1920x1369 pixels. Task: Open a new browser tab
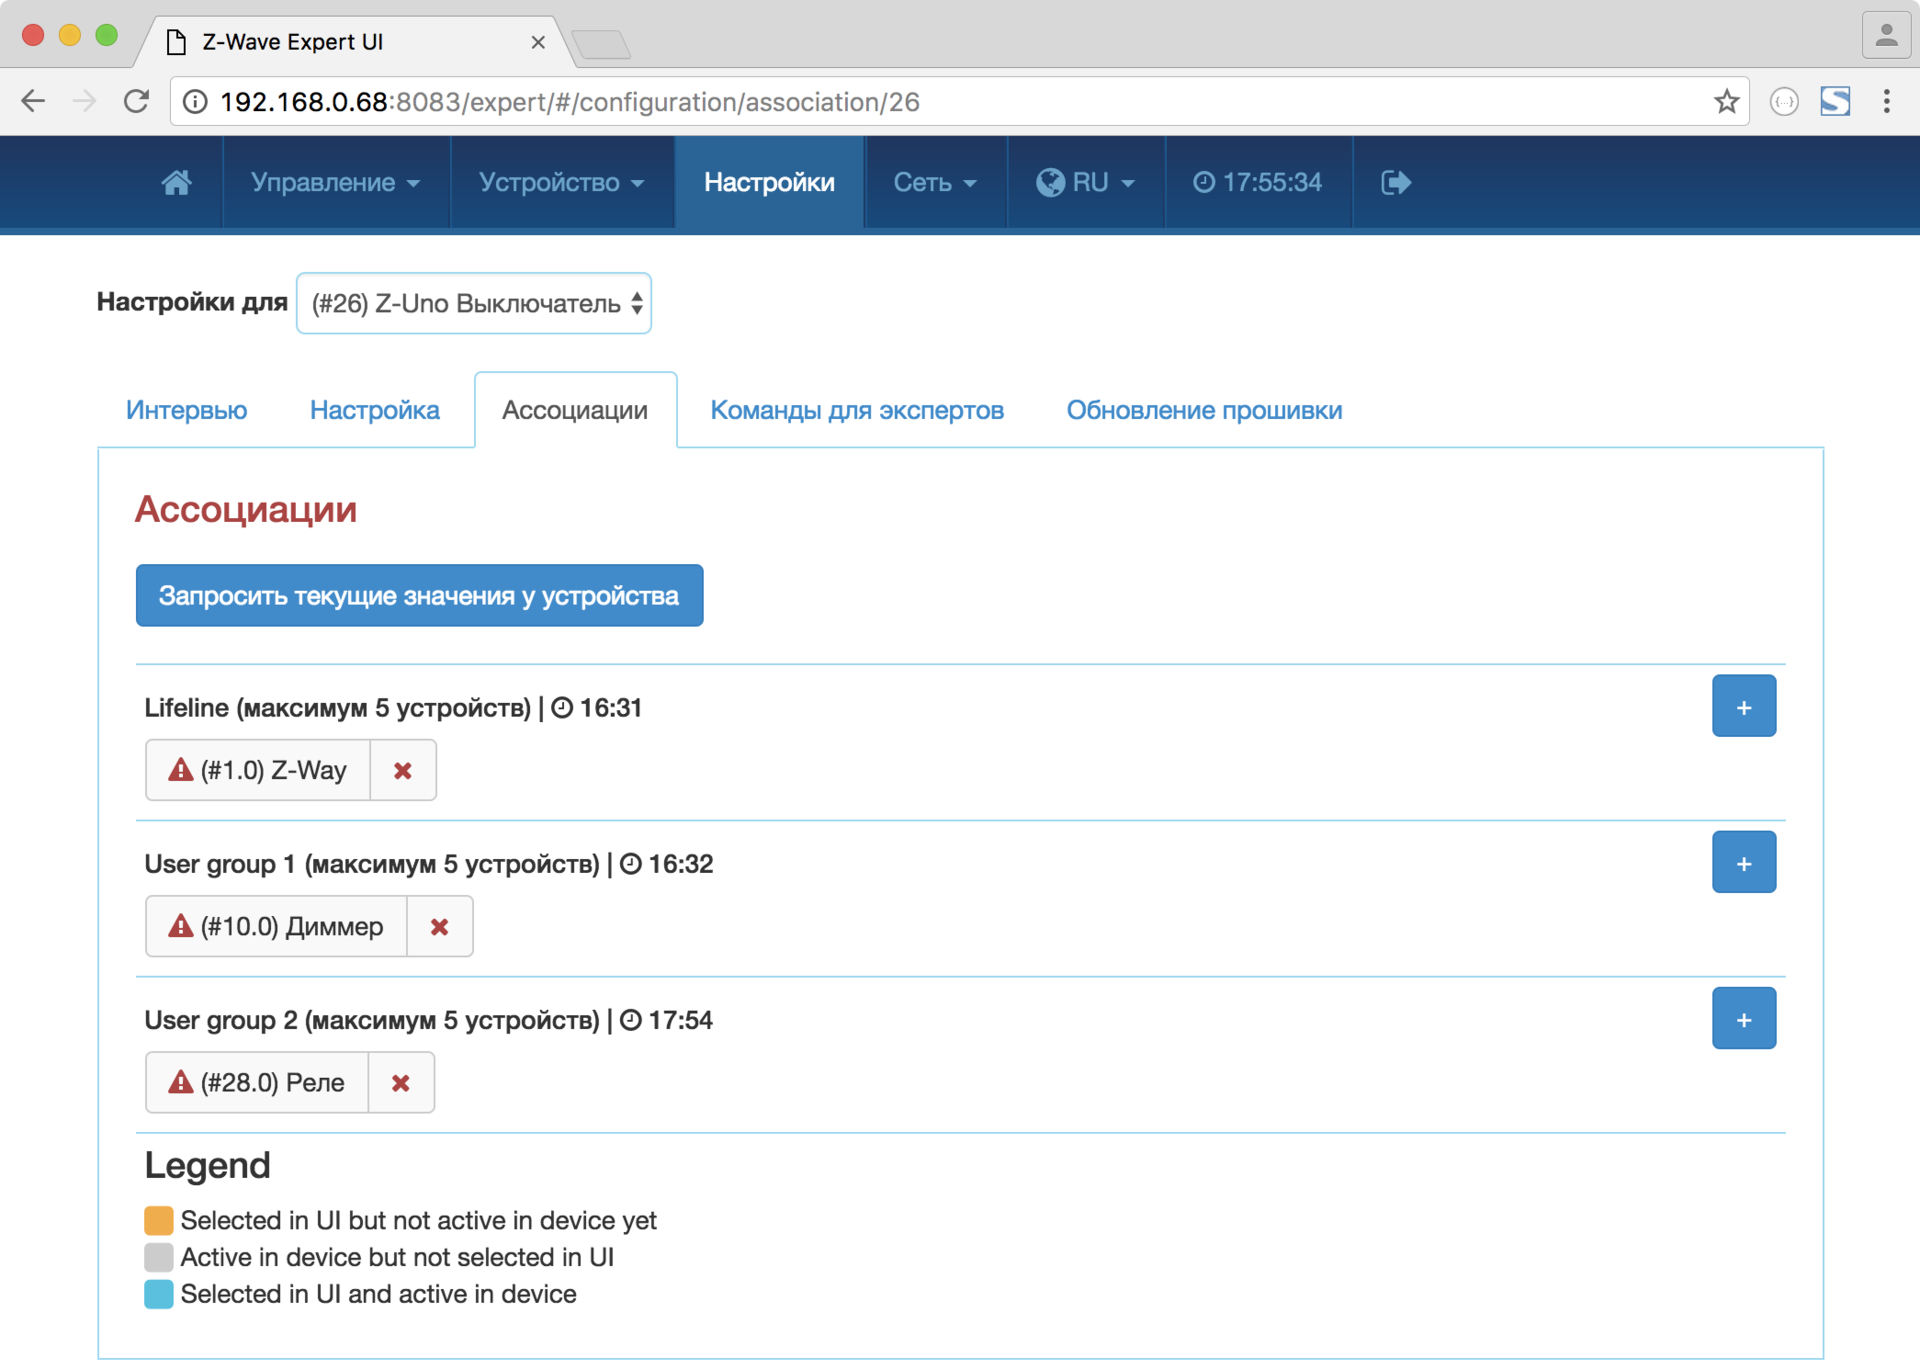(601, 44)
